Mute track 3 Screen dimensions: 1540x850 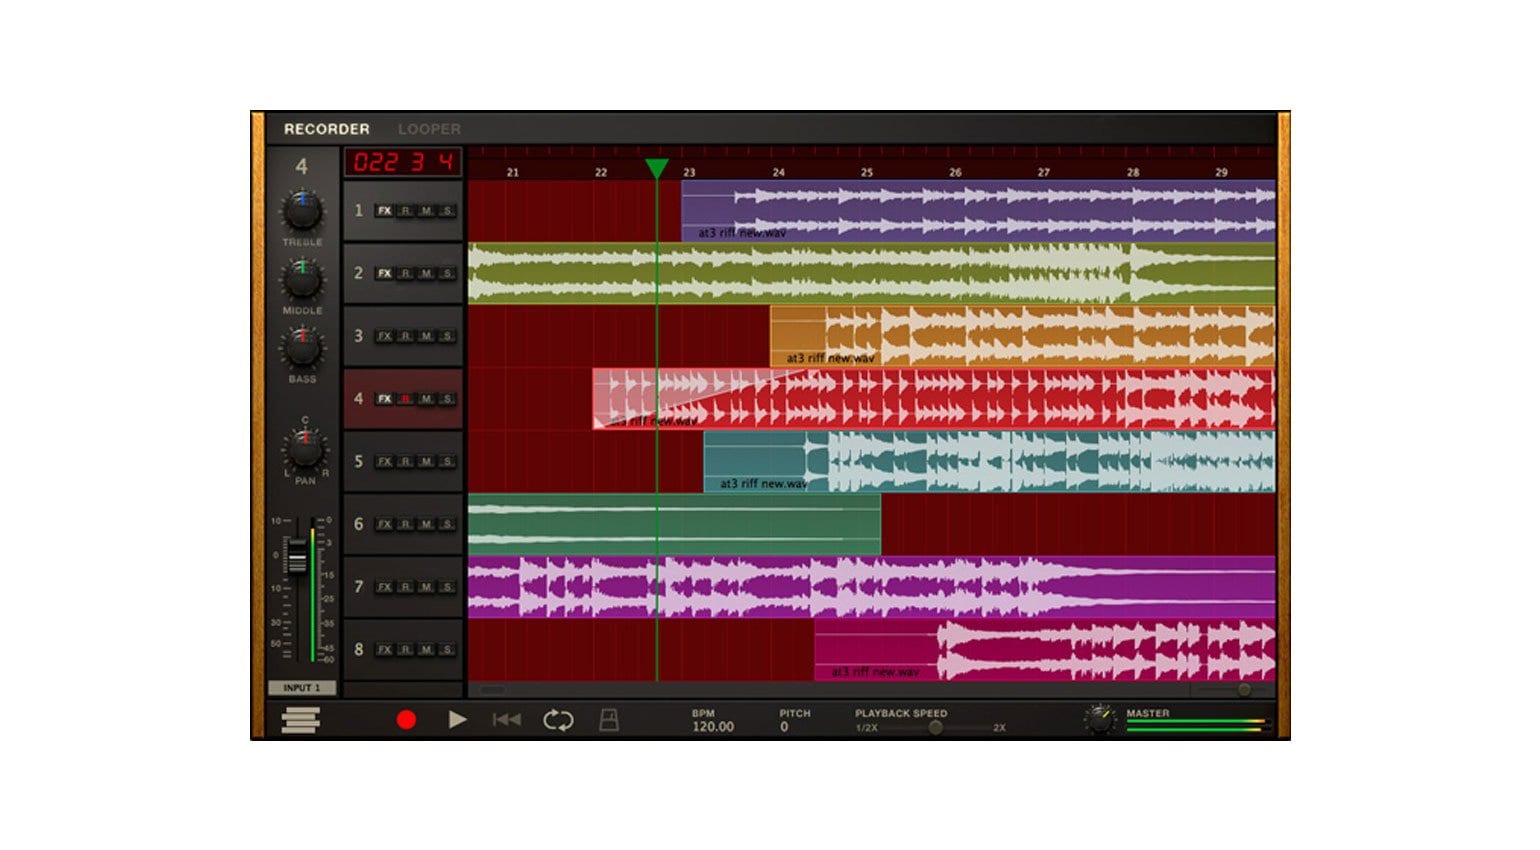pos(426,337)
